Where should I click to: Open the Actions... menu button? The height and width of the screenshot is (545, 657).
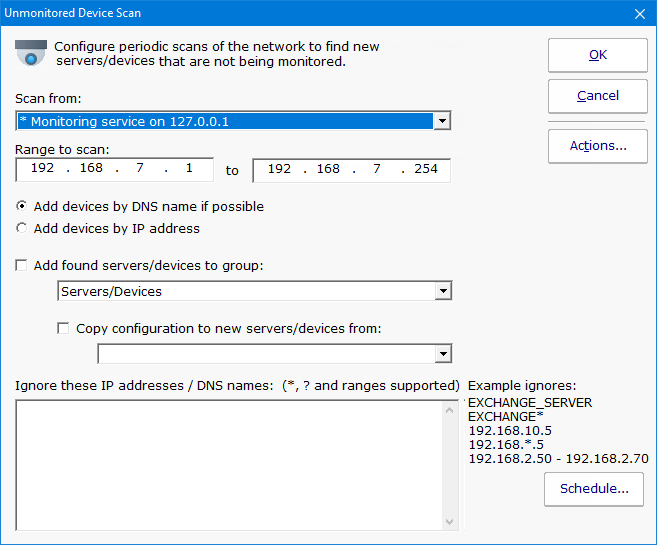click(x=598, y=146)
